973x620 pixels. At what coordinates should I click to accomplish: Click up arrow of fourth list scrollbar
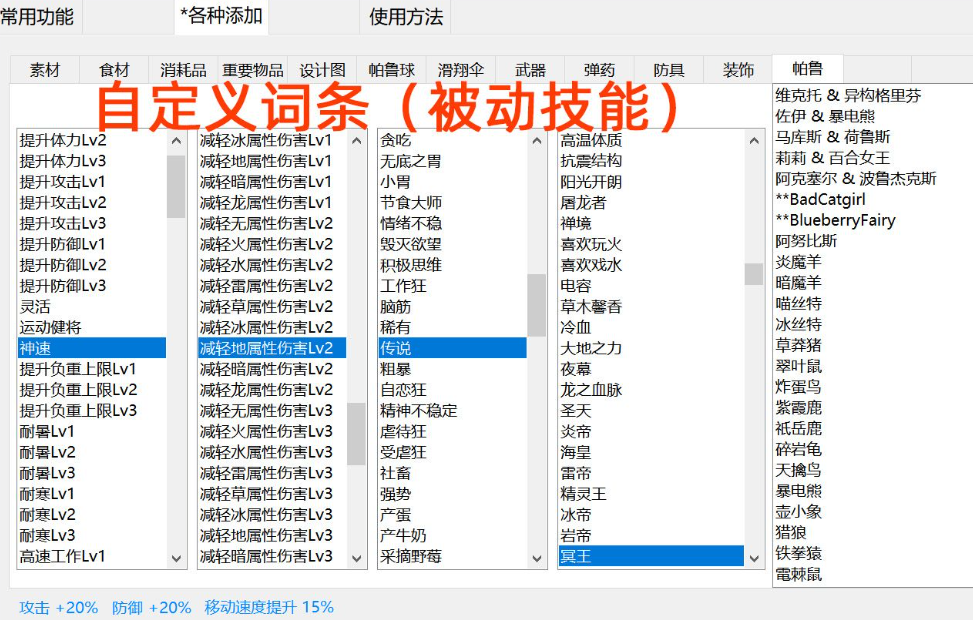click(x=754, y=141)
